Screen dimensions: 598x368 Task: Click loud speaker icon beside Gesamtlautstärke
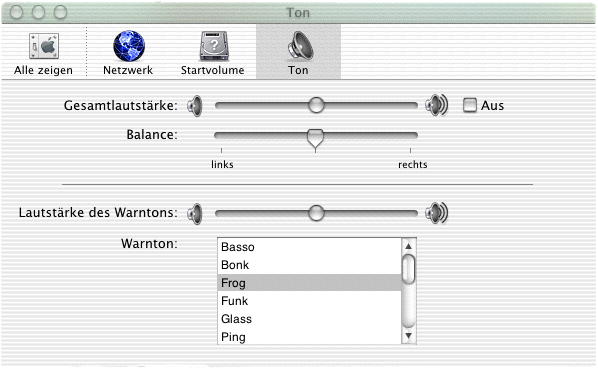point(437,105)
